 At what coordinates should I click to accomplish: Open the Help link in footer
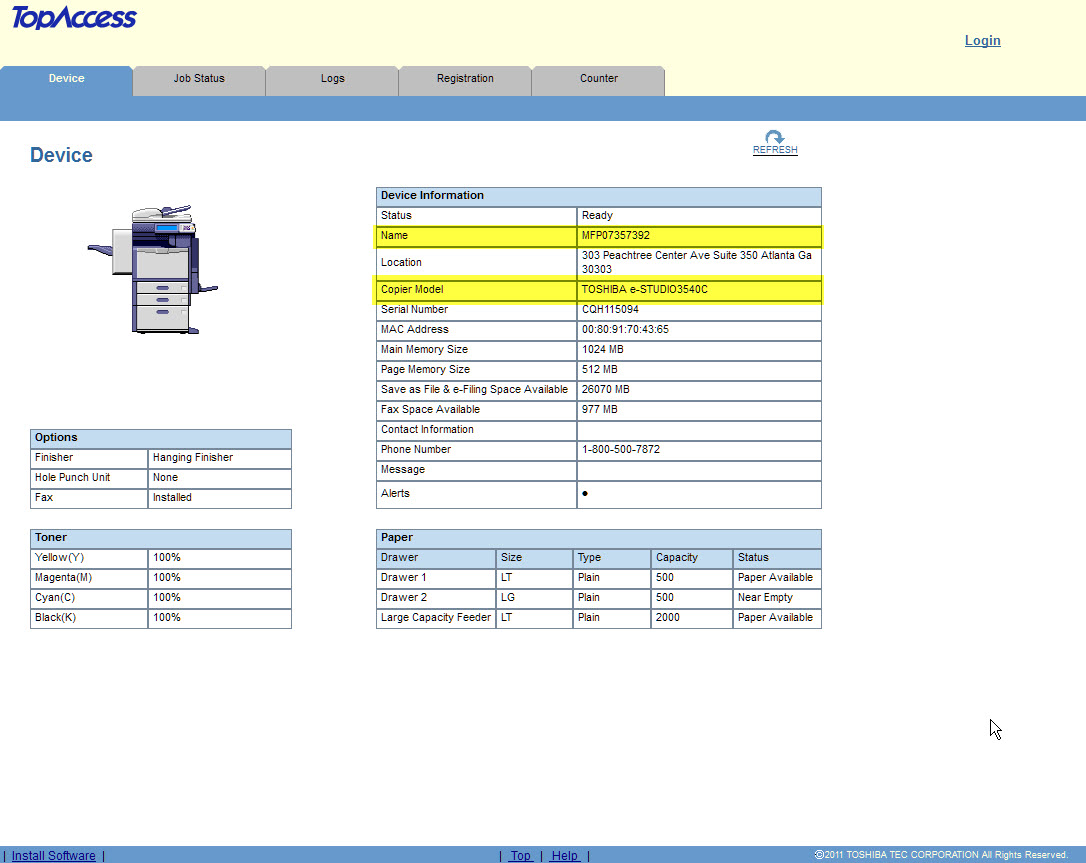[x=565, y=856]
